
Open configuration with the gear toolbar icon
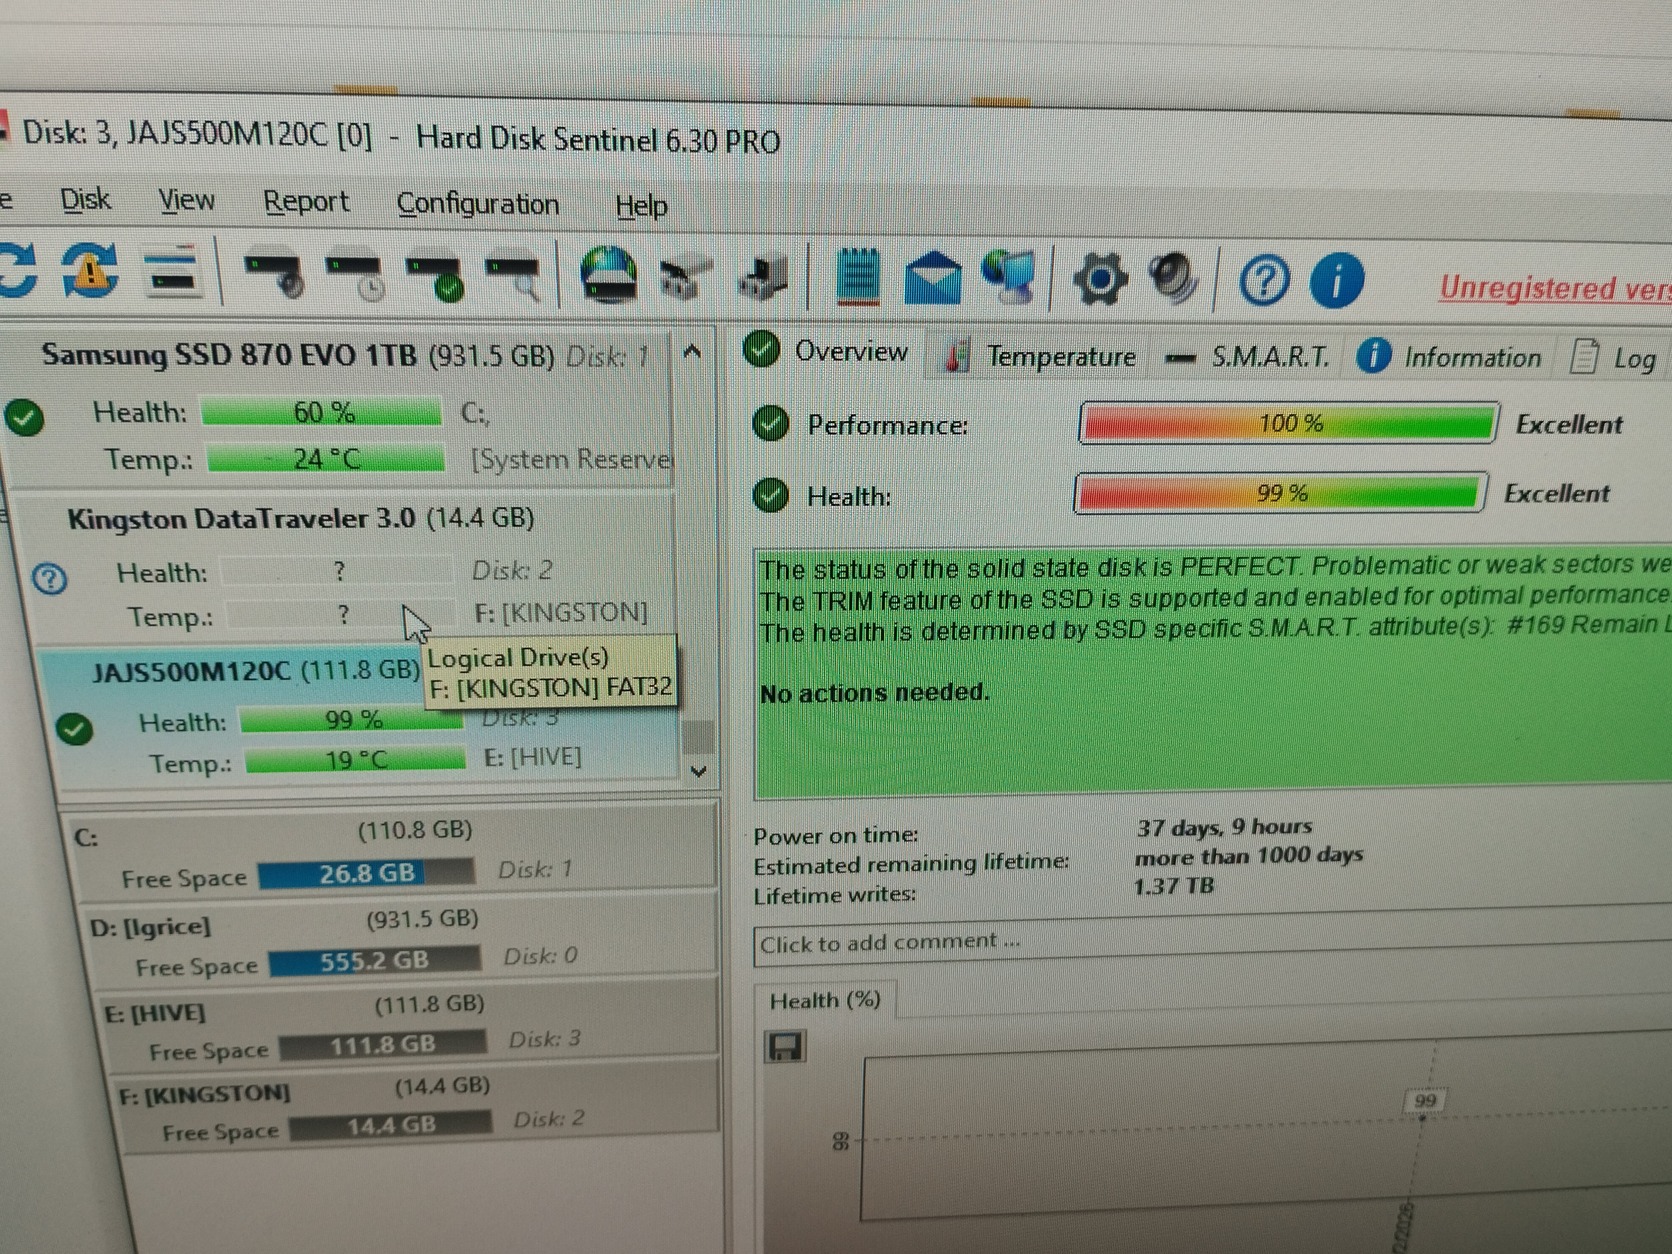tap(1100, 279)
